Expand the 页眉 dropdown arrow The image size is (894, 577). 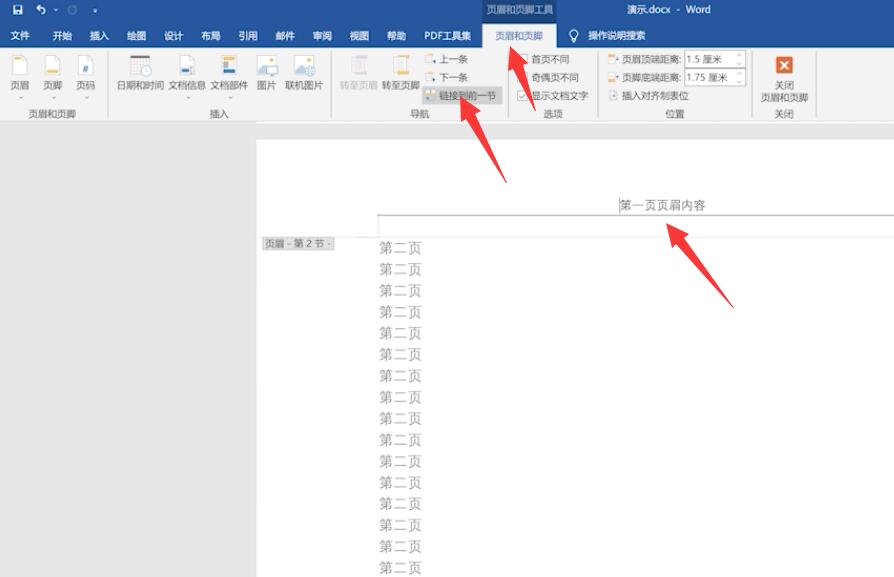point(20,98)
